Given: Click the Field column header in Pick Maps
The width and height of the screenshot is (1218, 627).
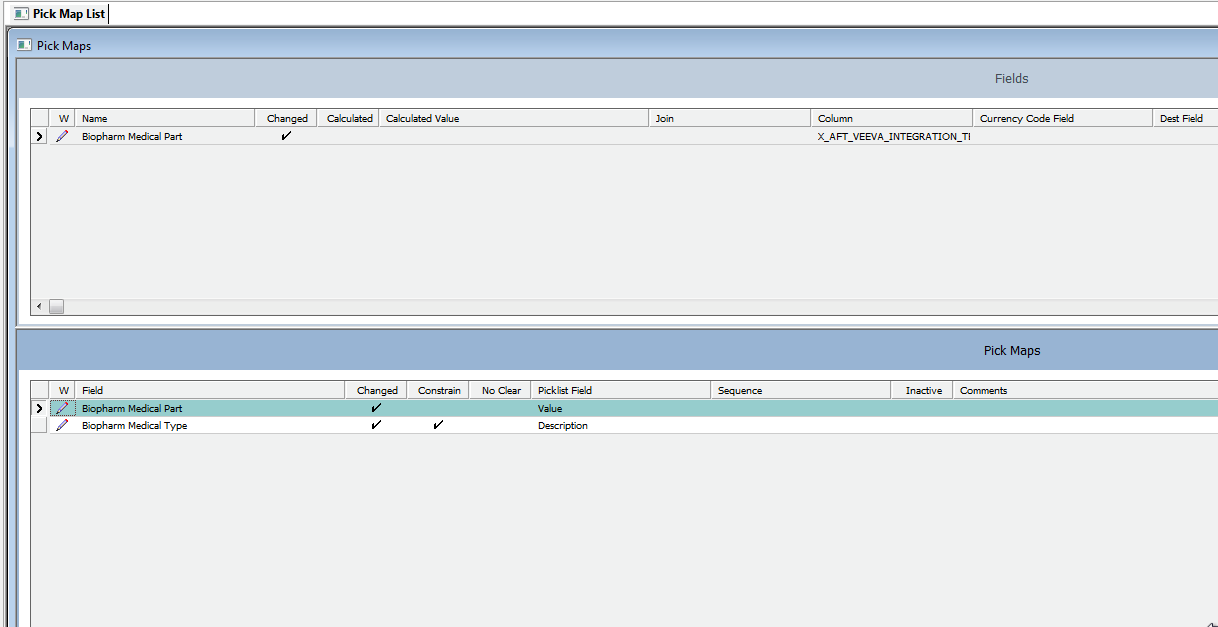Looking at the screenshot, I should click(210, 390).
